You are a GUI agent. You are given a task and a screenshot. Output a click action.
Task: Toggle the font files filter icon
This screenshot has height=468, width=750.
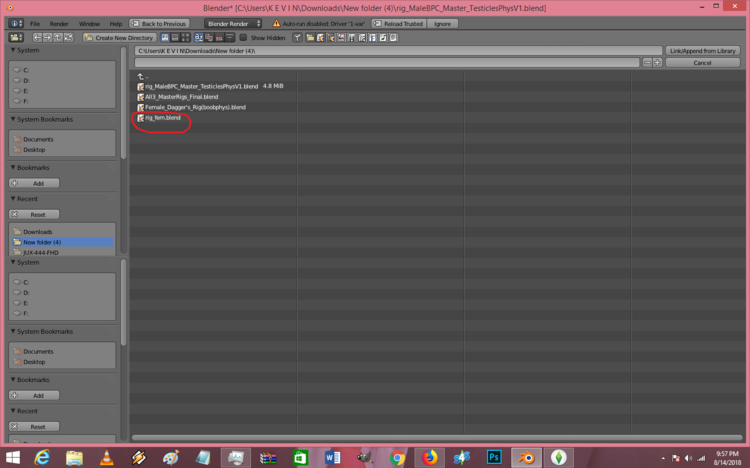coord(373,37)
